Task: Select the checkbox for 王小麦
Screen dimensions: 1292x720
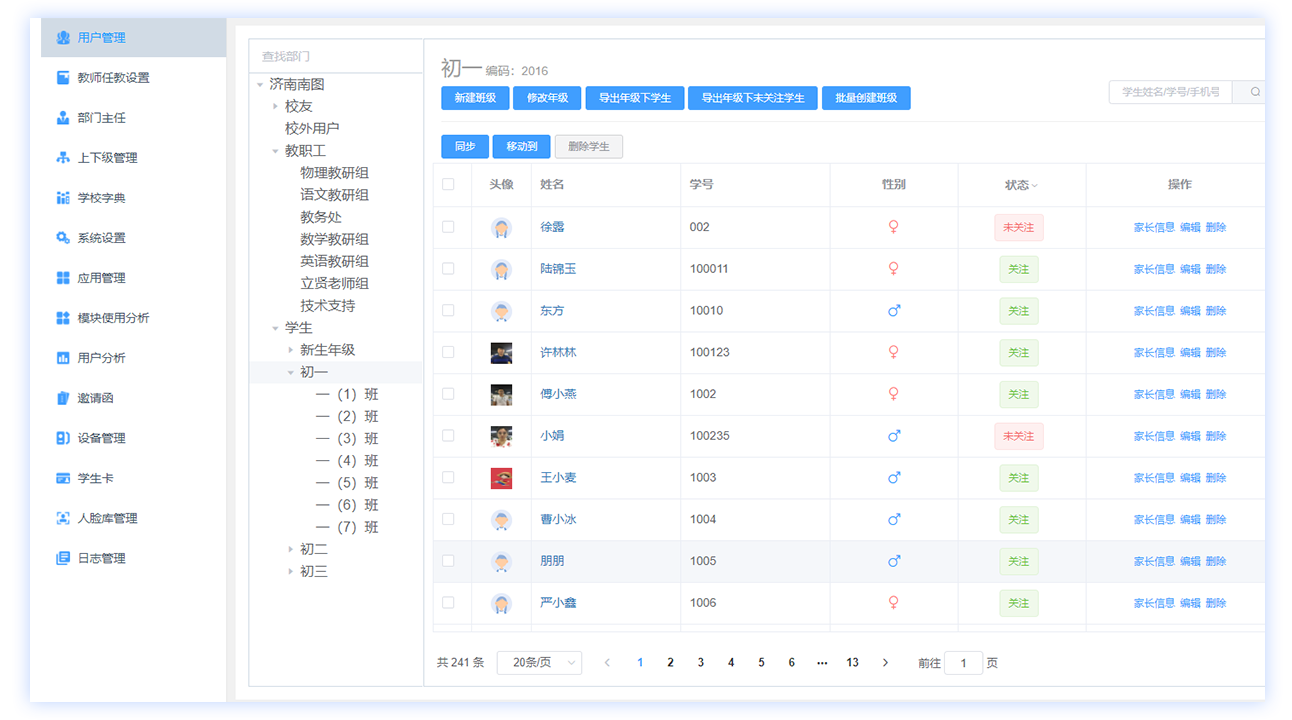Action: [448, 478]
